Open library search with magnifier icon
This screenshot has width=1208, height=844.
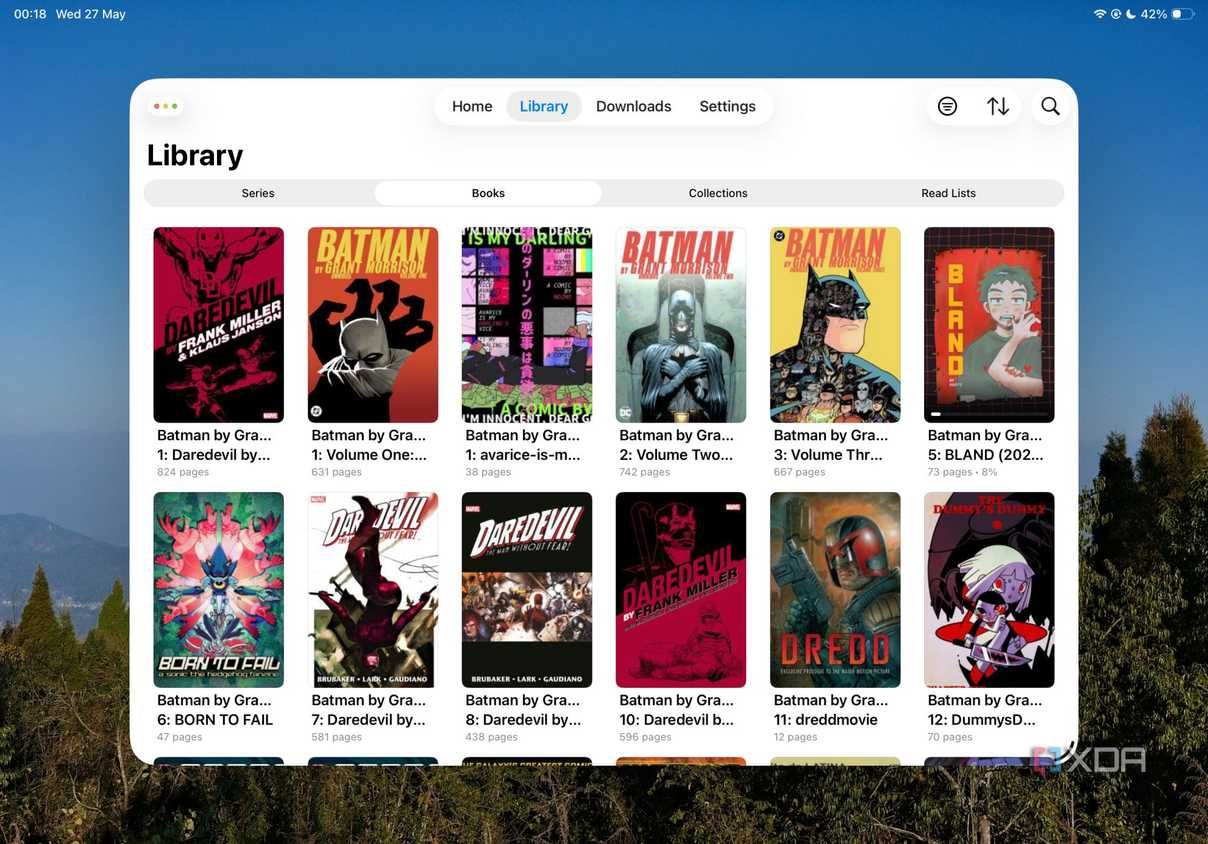pyautogui.click(x=1050, y=106)
